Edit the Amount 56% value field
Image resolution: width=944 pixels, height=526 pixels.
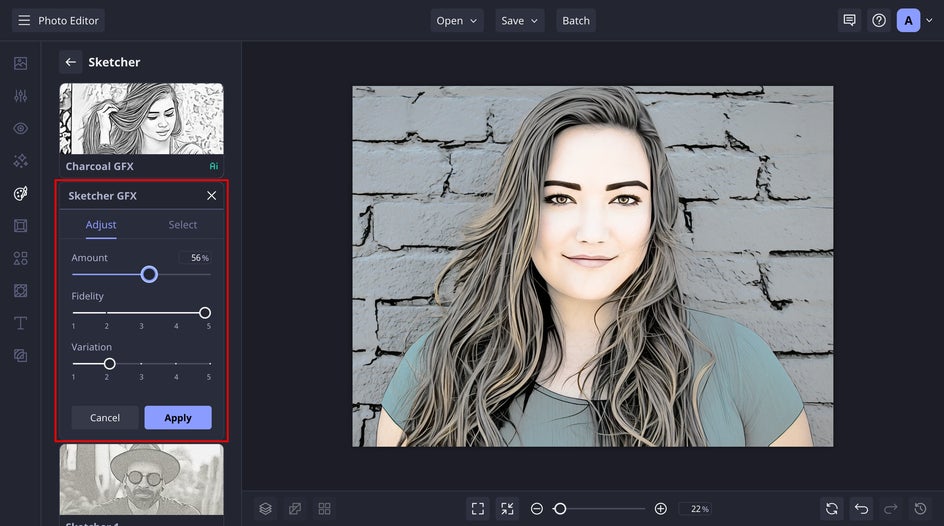tap(195, 258)
